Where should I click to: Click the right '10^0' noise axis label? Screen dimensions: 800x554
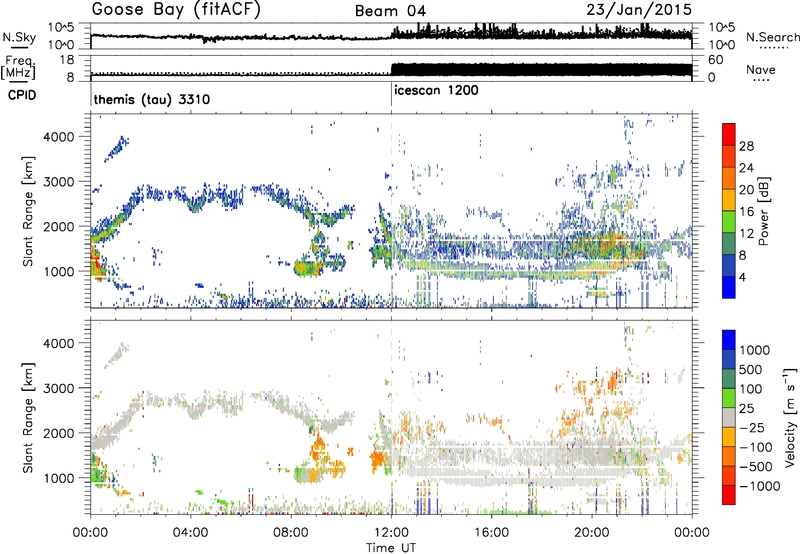pos(721,45)
